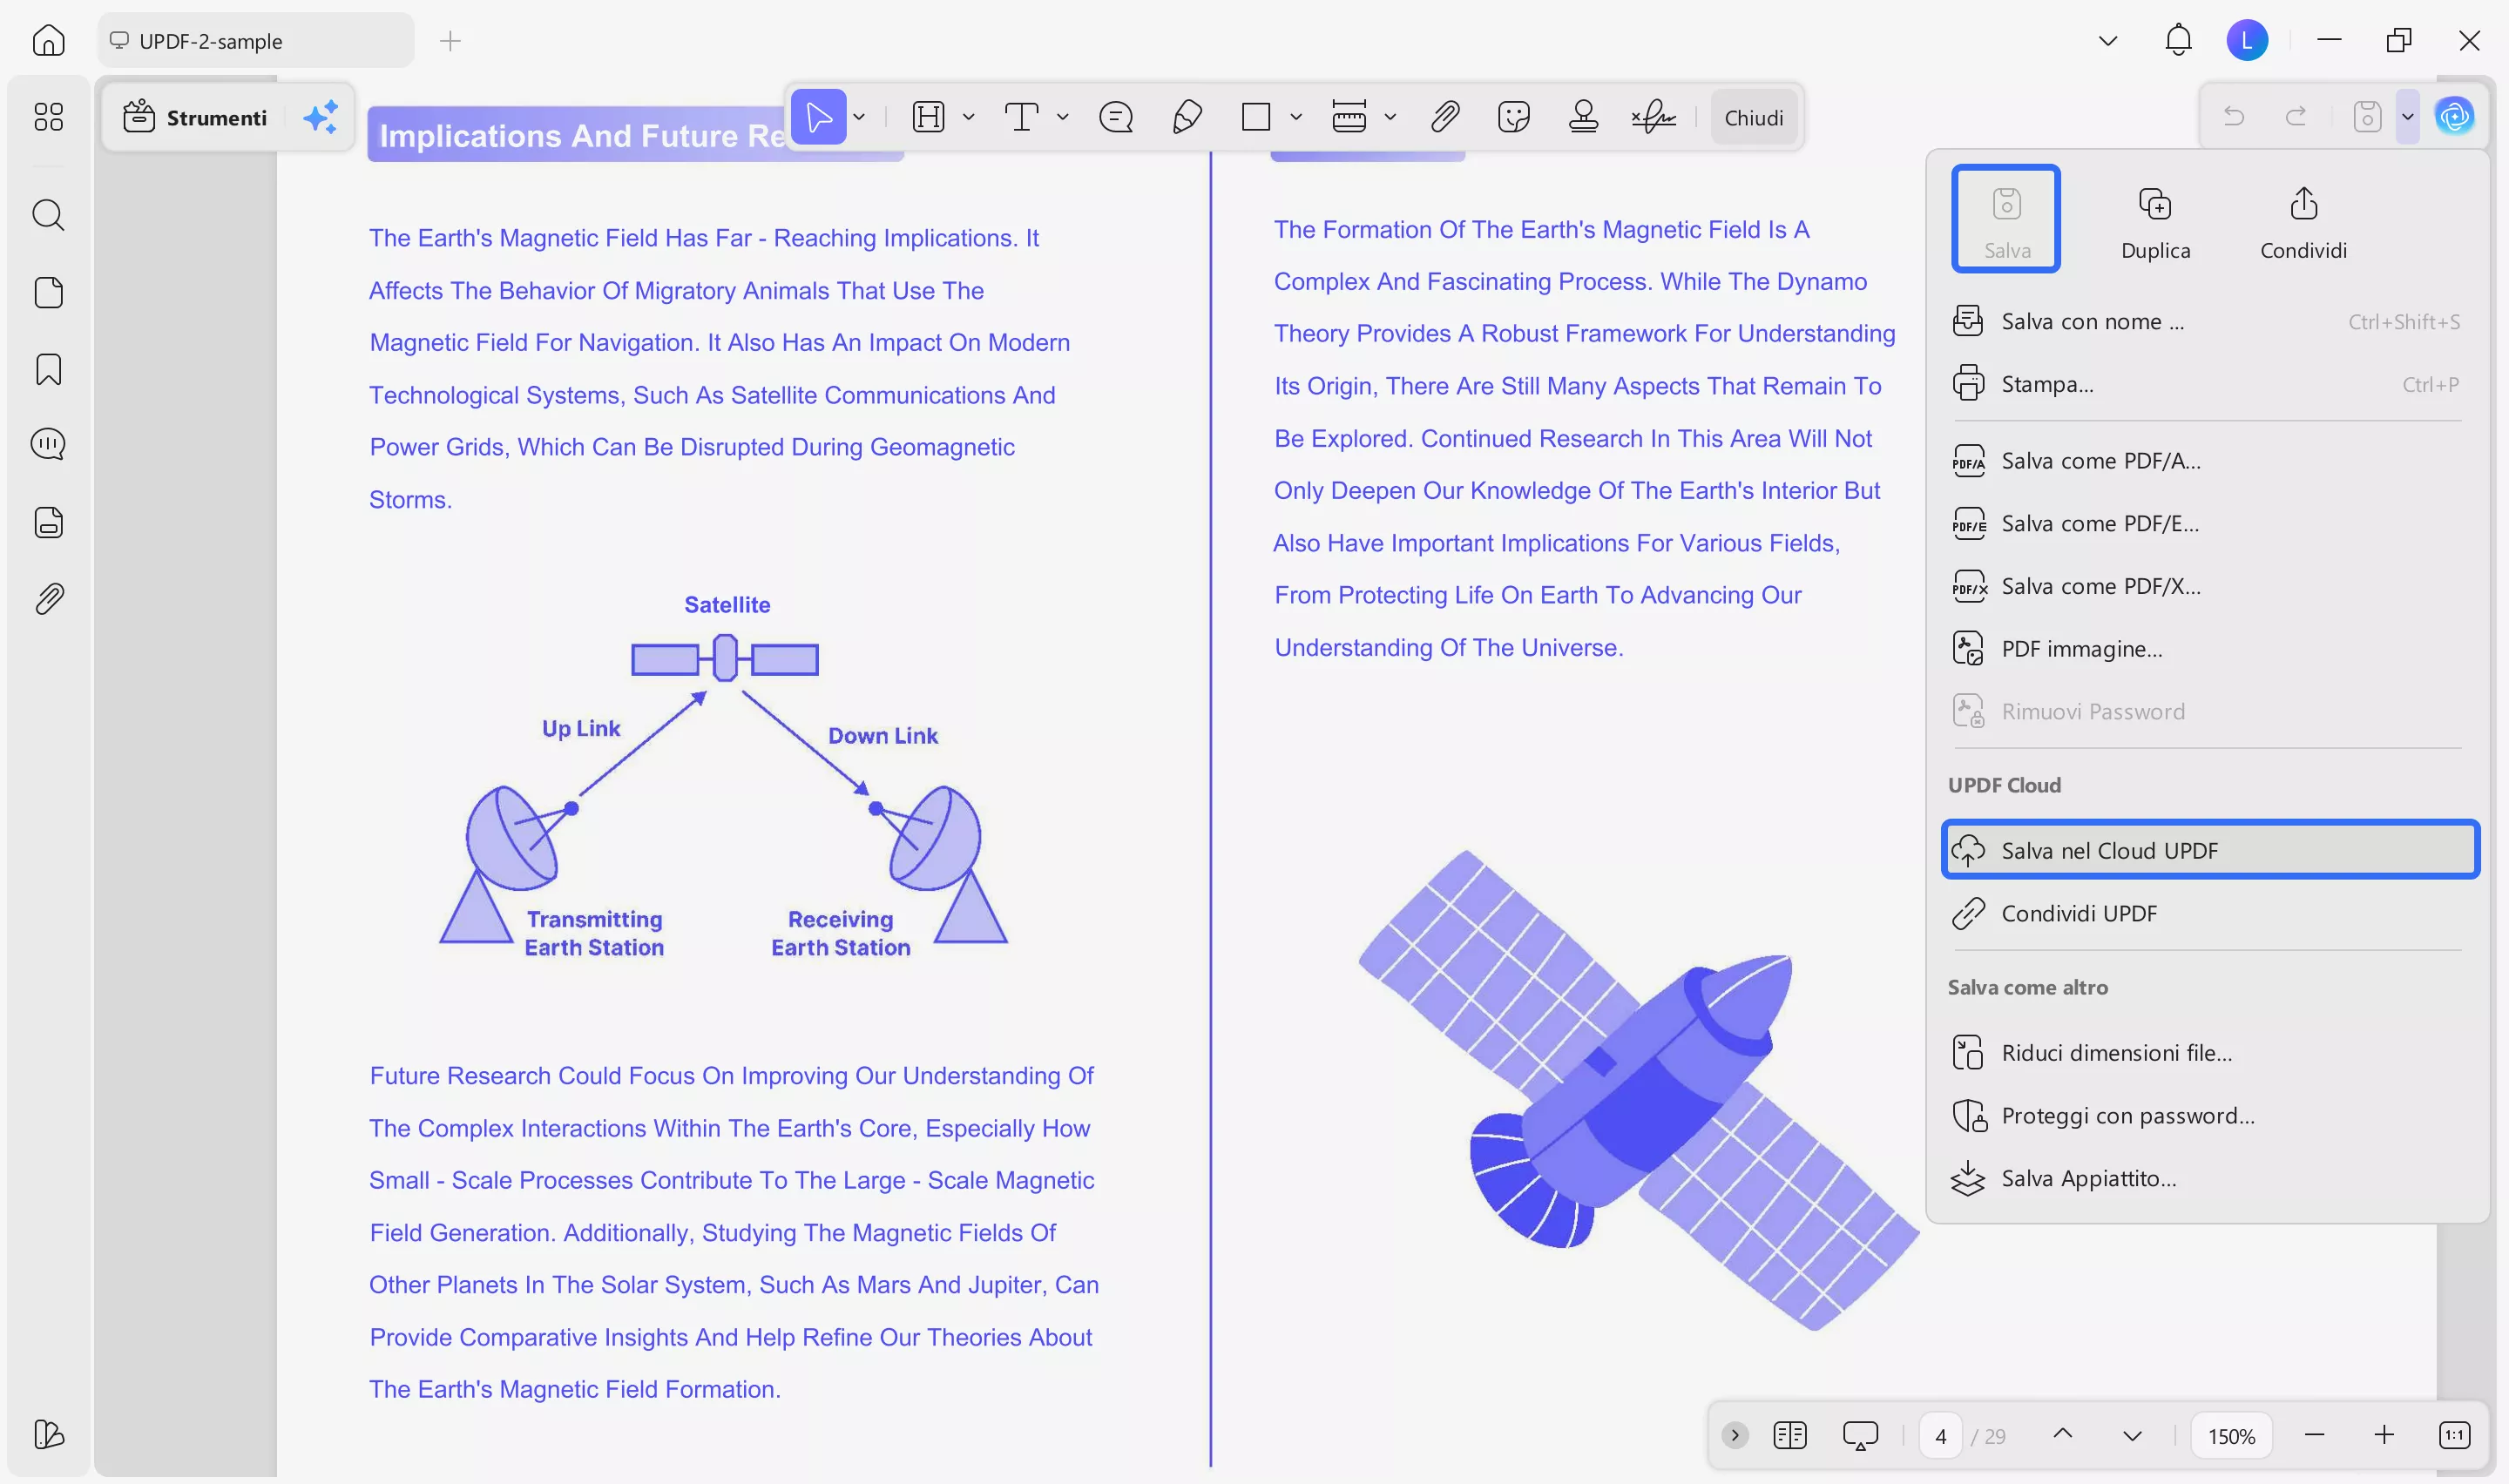
Task: Click the layers icon at sidebar bottom
Action: tap(48, 1435)
